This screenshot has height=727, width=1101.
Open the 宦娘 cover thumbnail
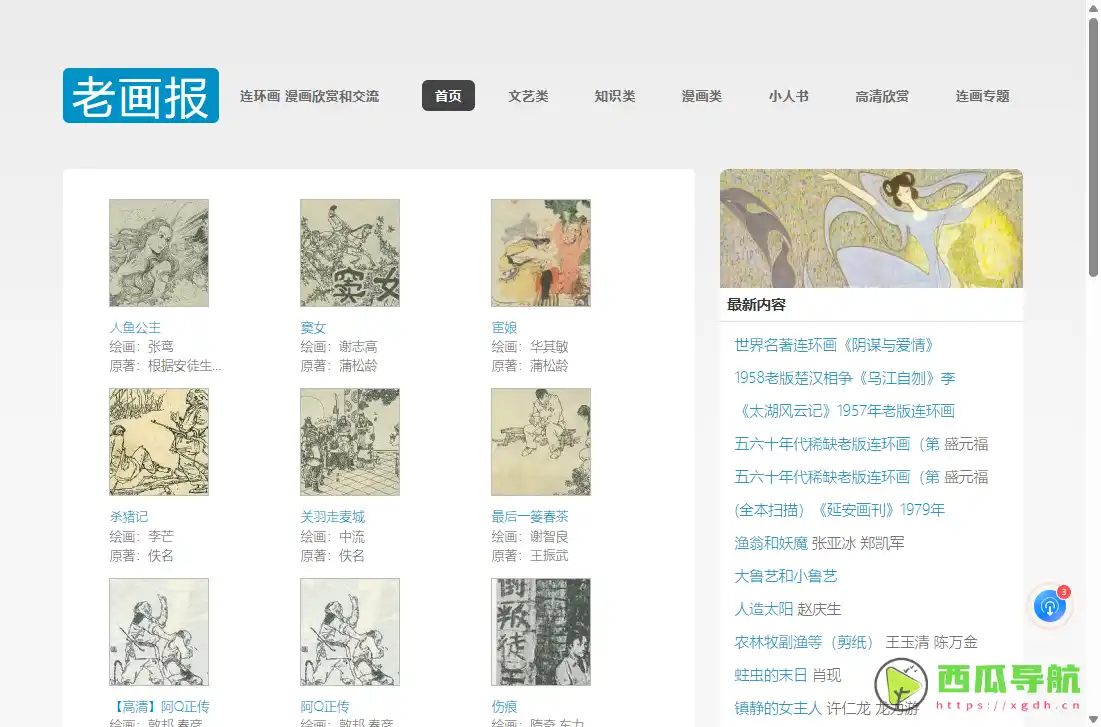point(541,253)
